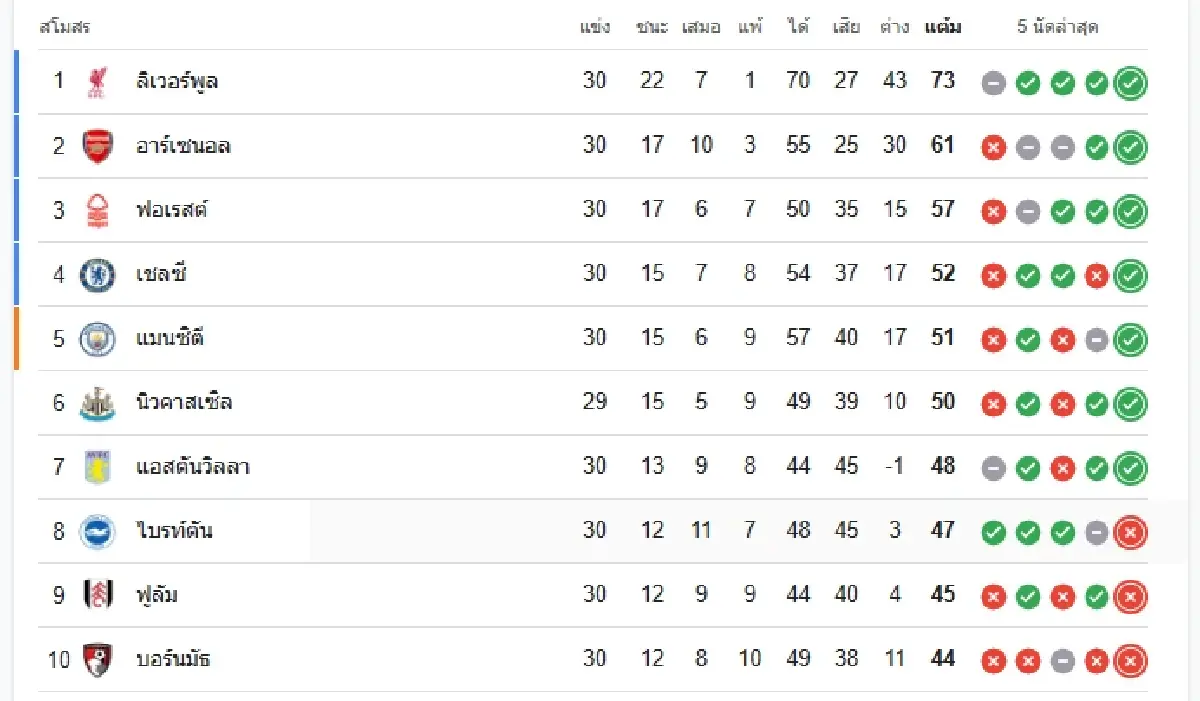Click Liverpool's latest match win icon
Image resolution: width=1200 pixels, height=701 pixels.
coord(1130,83)
